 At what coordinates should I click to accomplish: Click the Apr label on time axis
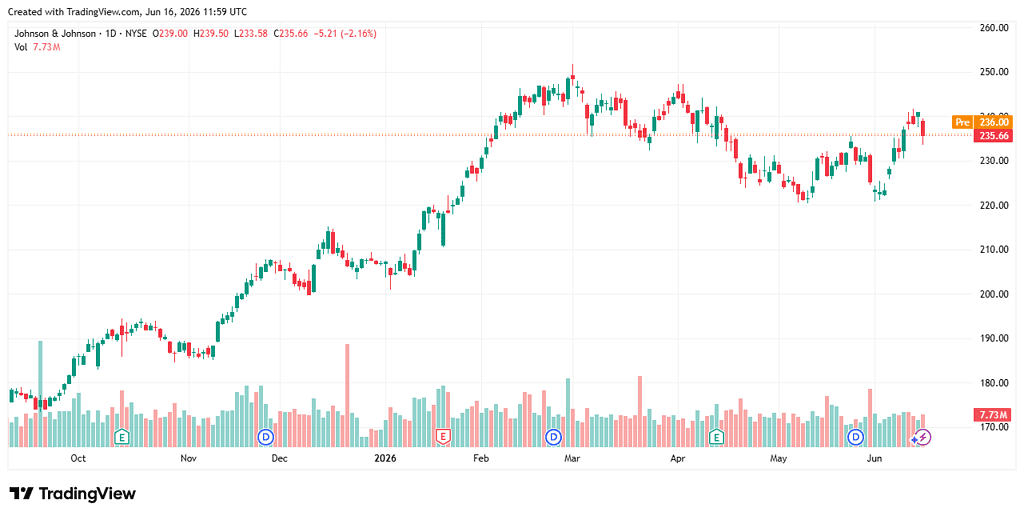tap(677, 459)
